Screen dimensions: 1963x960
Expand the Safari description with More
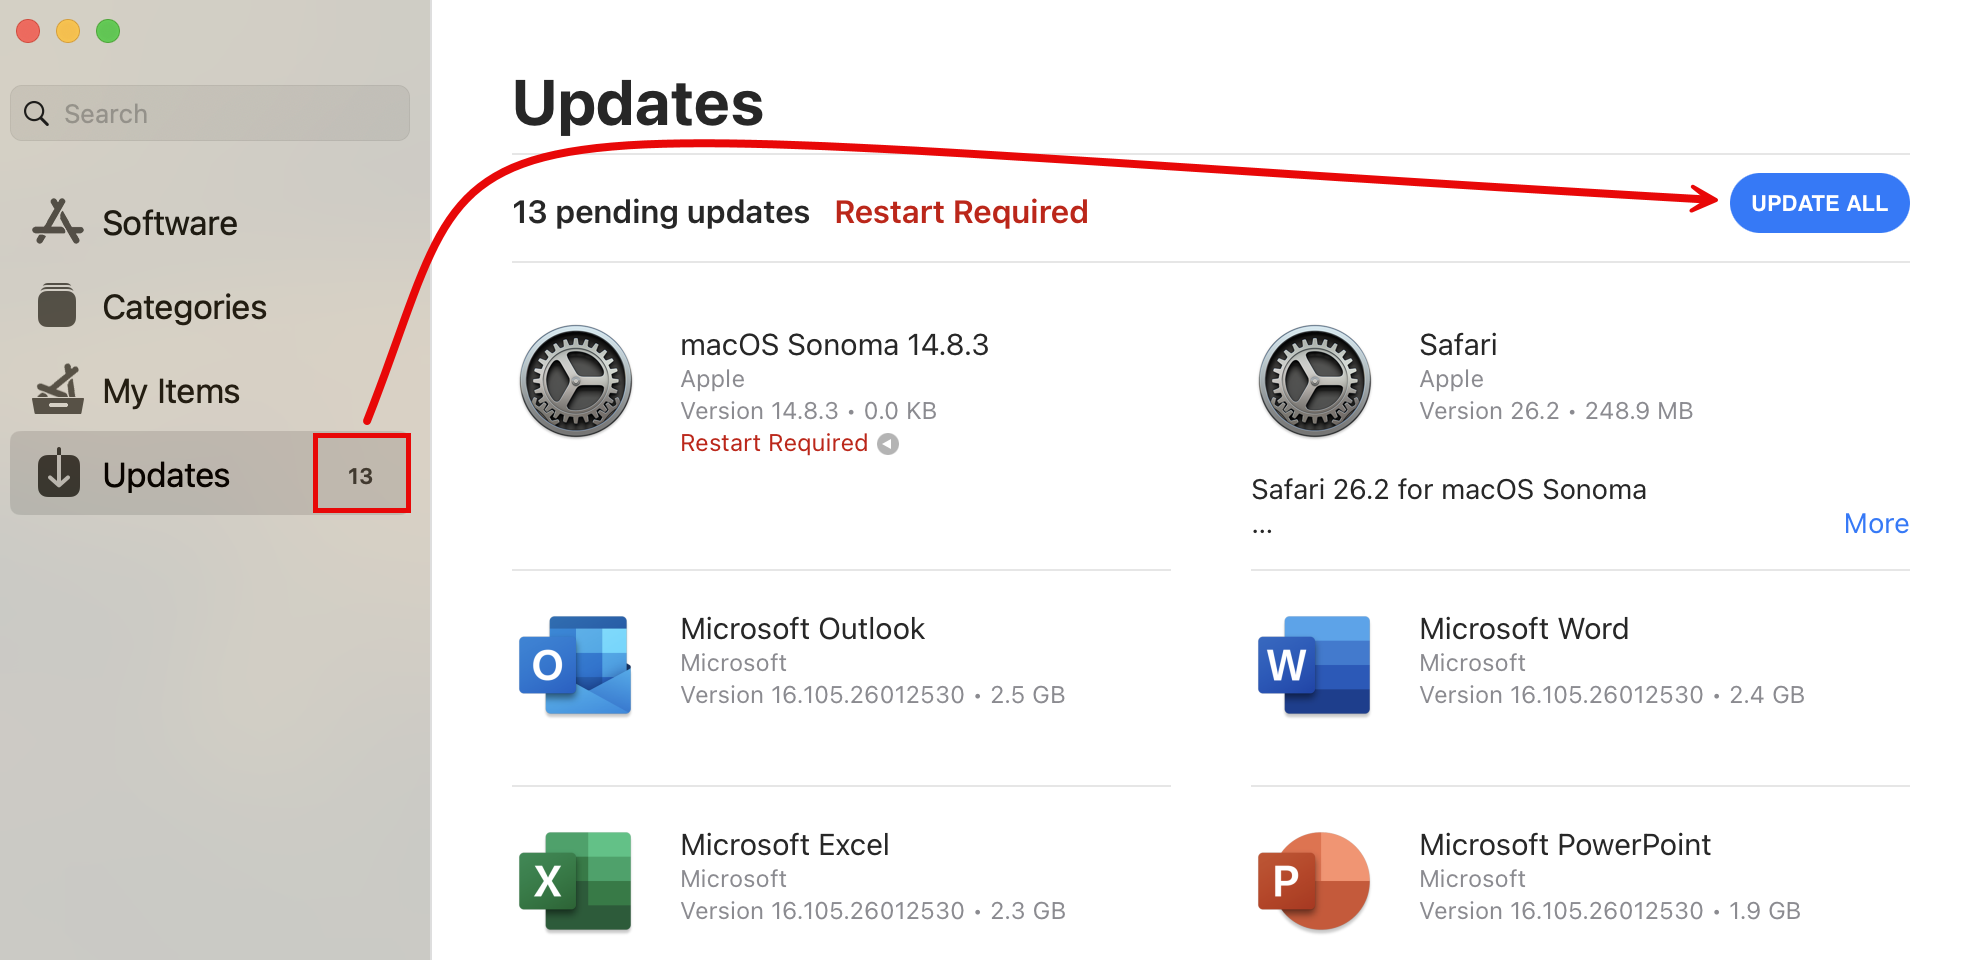[1875, 524]
